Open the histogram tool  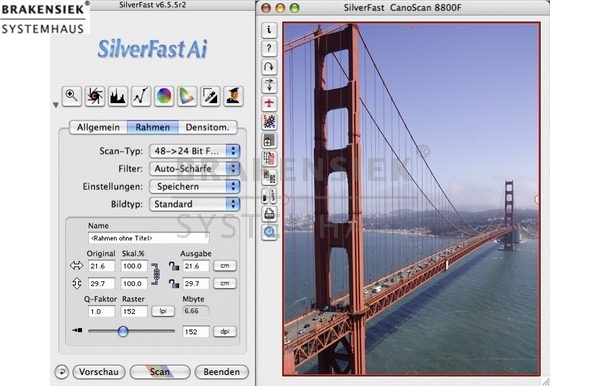pos(117,96)
